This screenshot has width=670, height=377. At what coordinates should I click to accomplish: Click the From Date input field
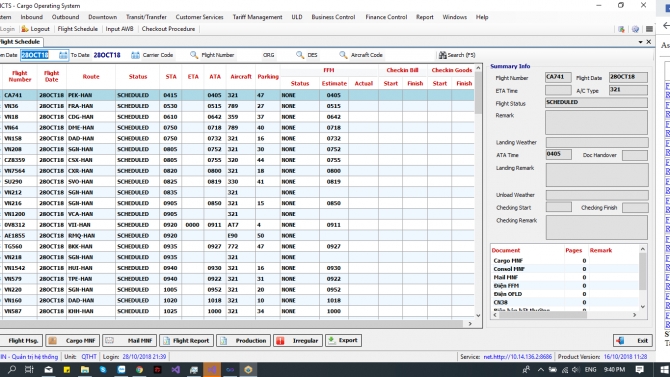pyautogui.click(x=39, y=55)
